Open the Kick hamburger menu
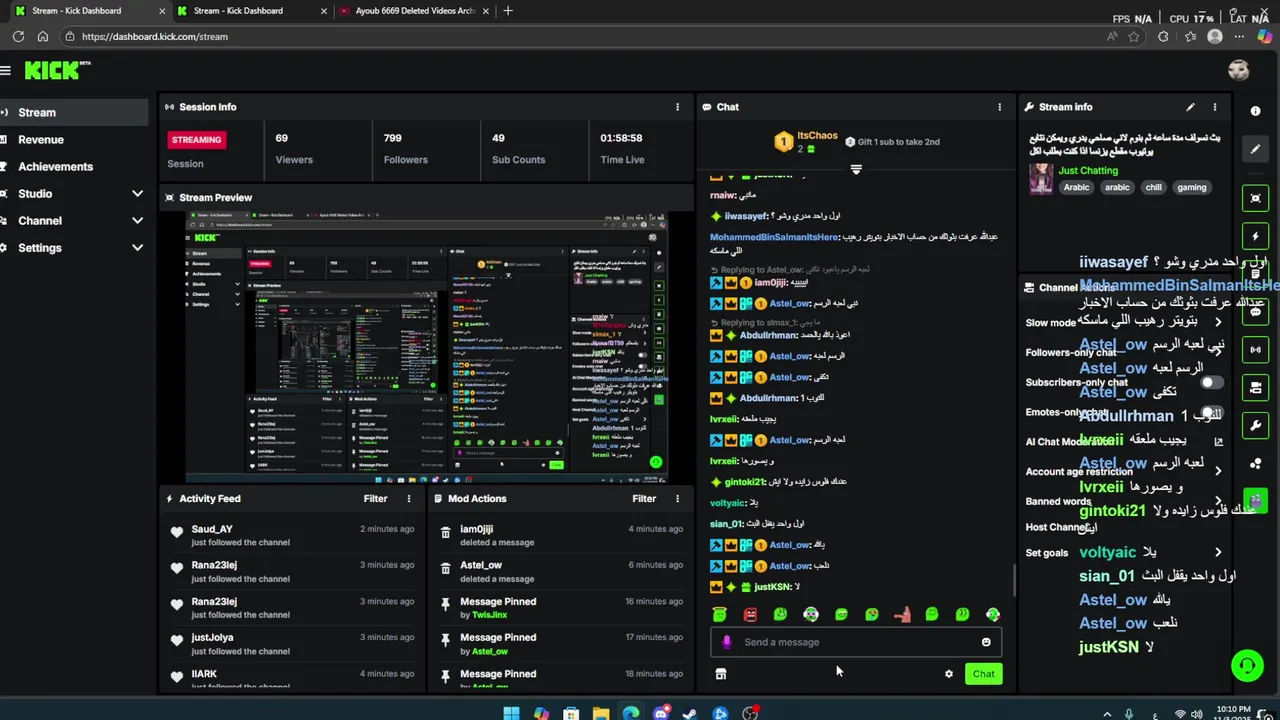 tap(5, 71)
